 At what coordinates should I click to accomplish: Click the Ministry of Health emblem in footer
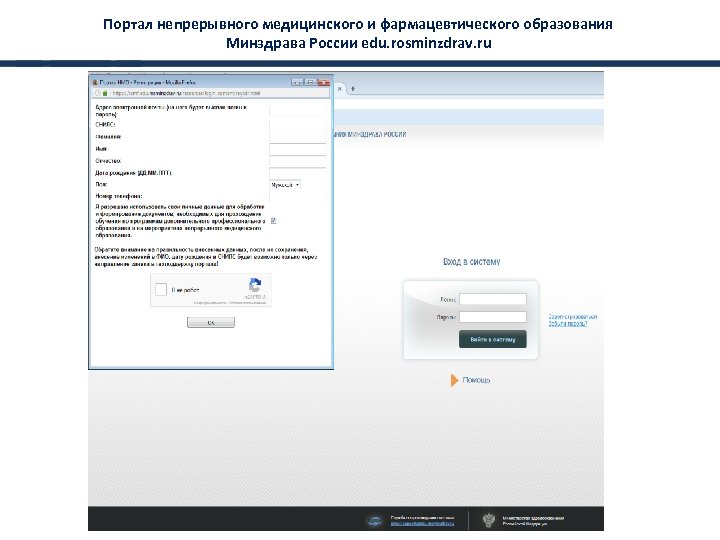(489, 520)
